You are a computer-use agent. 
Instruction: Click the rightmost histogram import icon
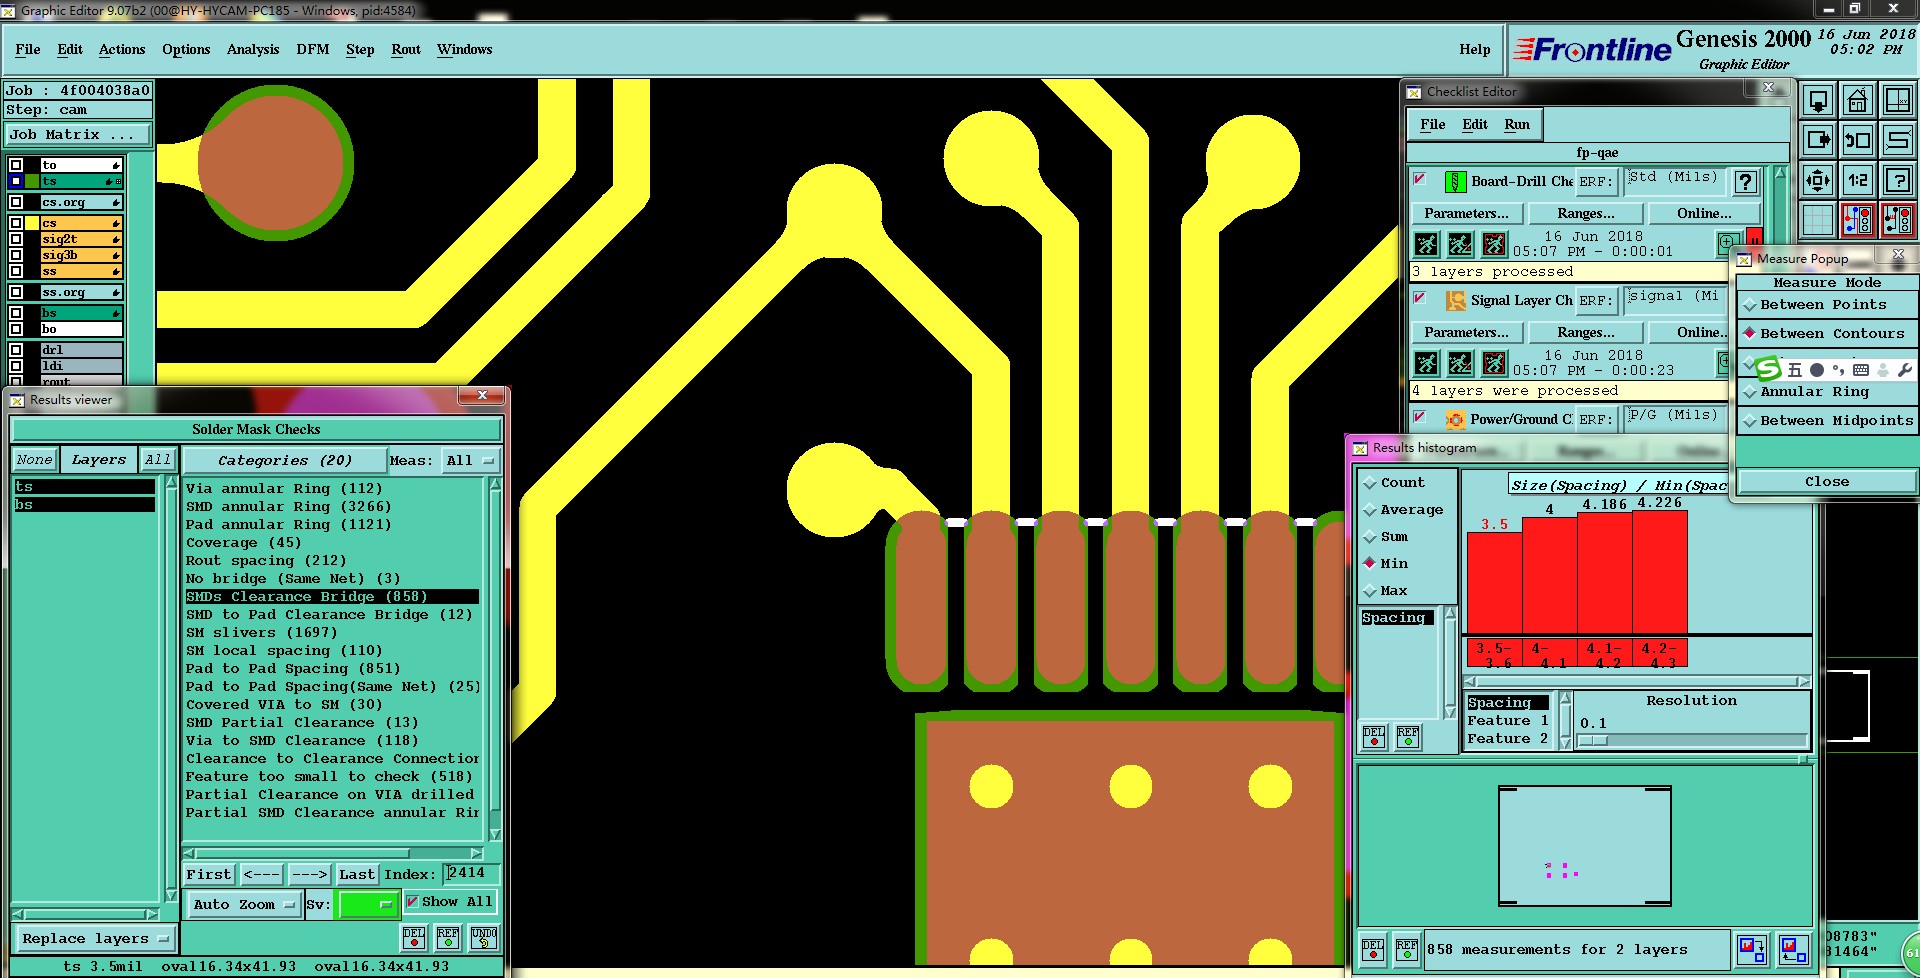tap(1794, 949)
